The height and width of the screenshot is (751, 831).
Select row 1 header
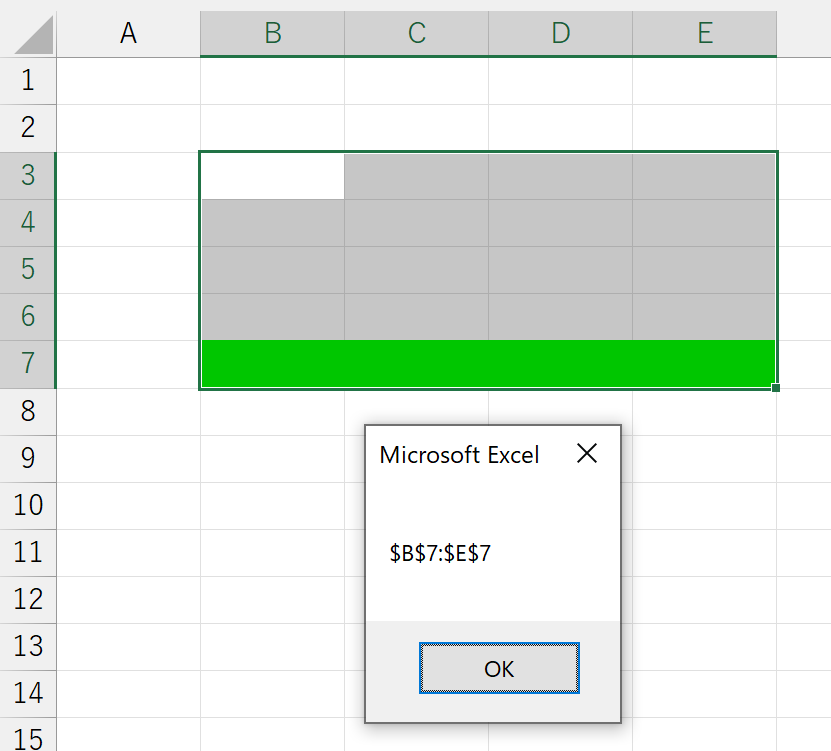tap(28, 81)
